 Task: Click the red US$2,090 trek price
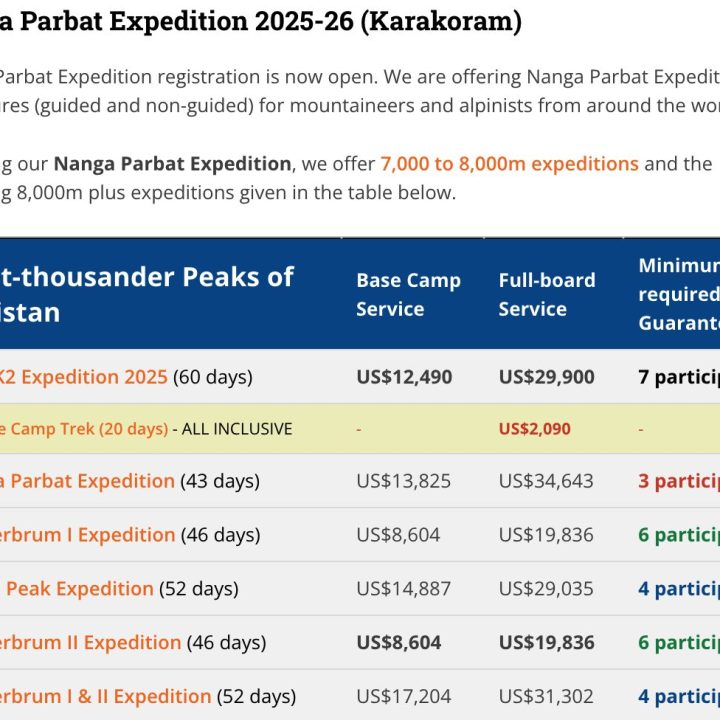[x=534, y=429]
